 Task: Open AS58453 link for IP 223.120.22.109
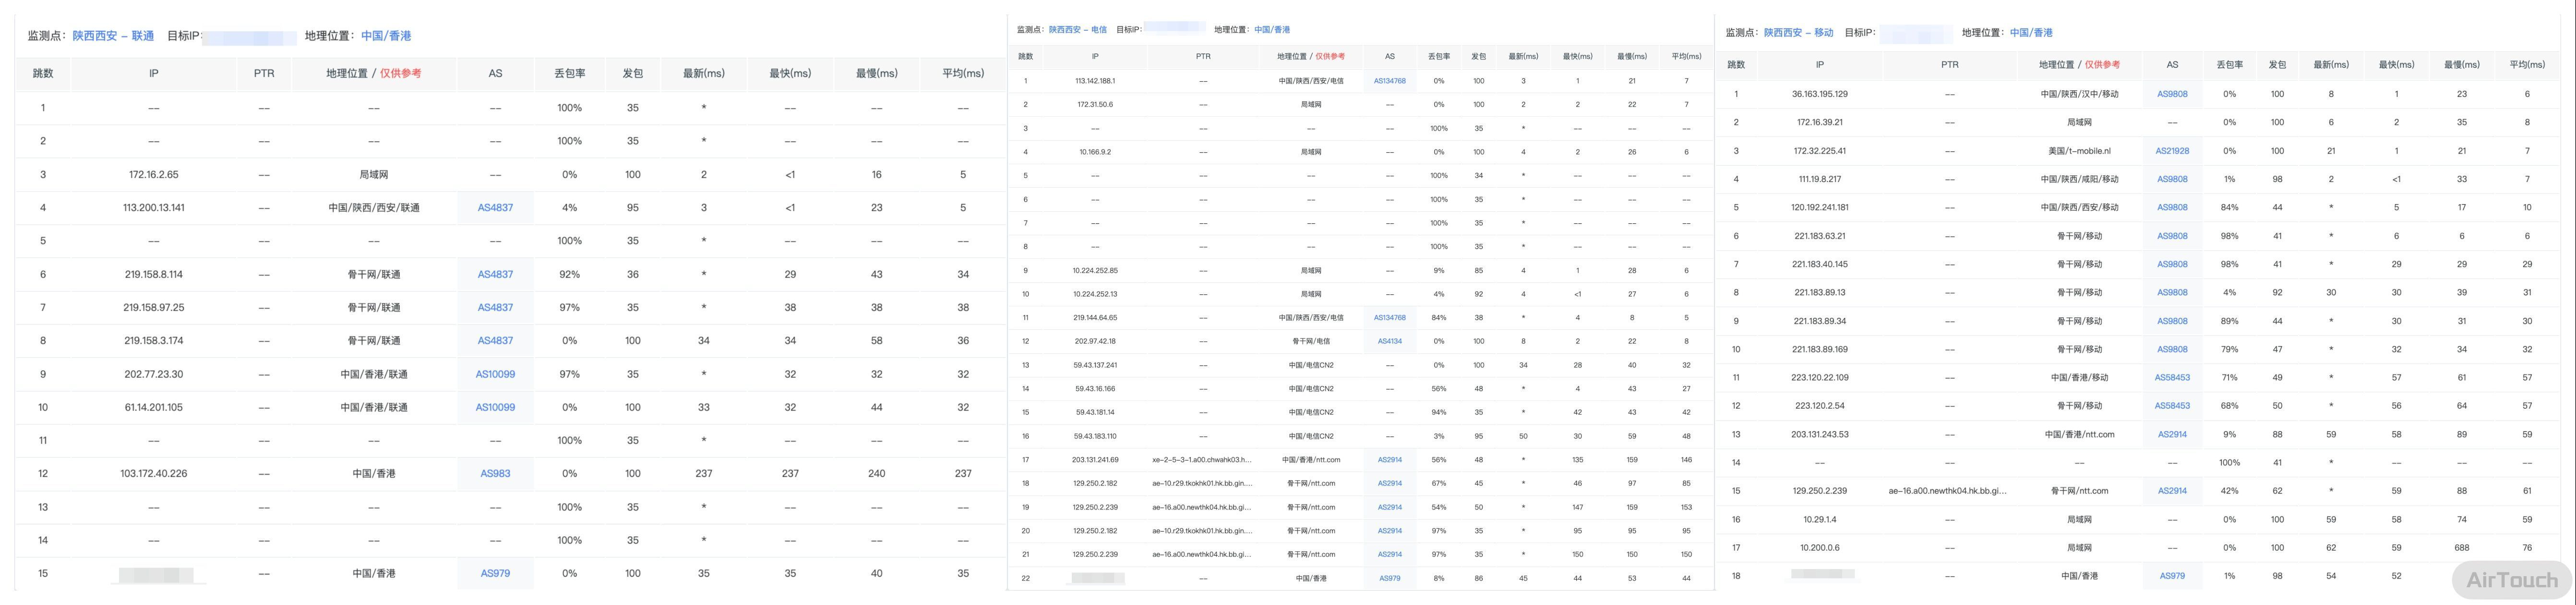pyautogui.click(x=2172, y=378)
